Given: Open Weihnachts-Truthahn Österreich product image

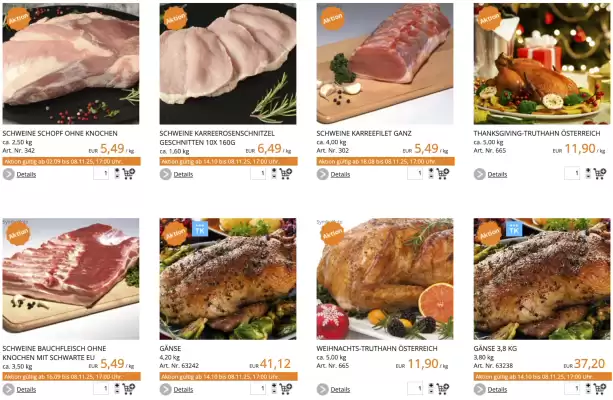Looking at the screenshot, I should pos(385,279).
